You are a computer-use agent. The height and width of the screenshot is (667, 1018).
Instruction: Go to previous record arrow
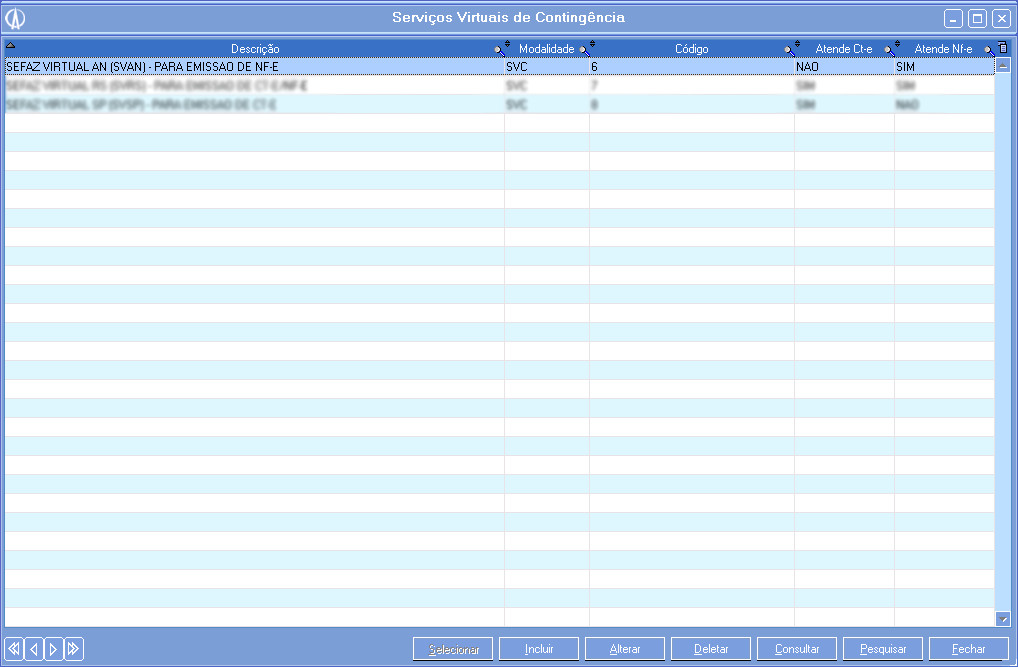click(34, 649)
